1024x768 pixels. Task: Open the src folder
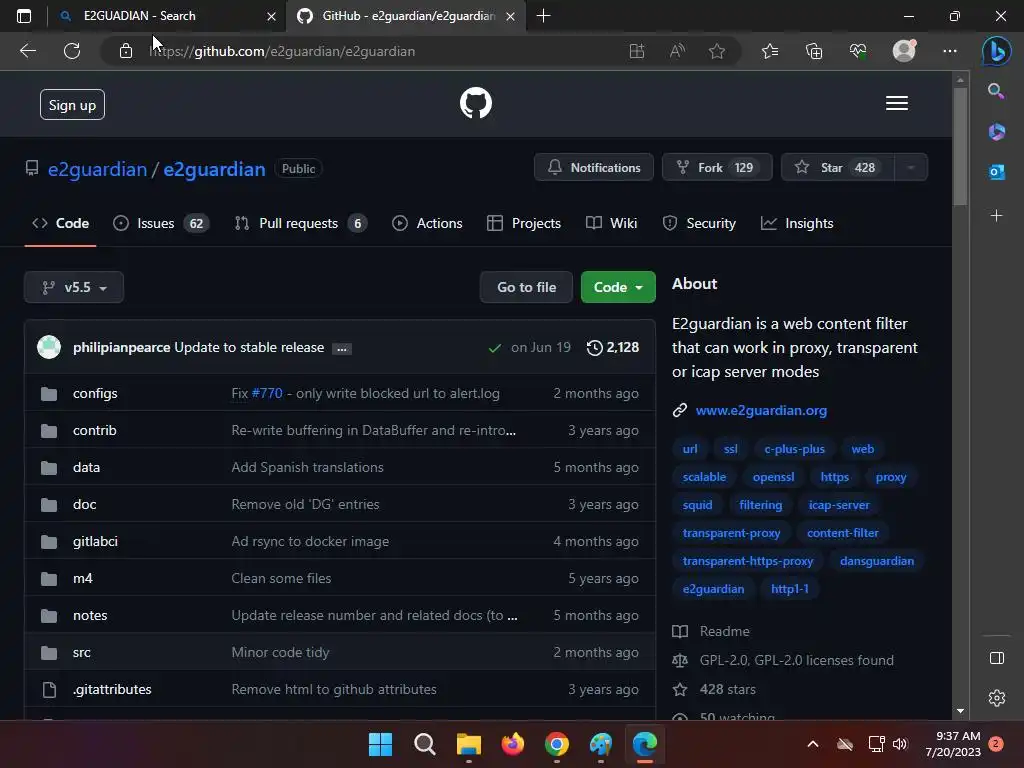point(82,652)
